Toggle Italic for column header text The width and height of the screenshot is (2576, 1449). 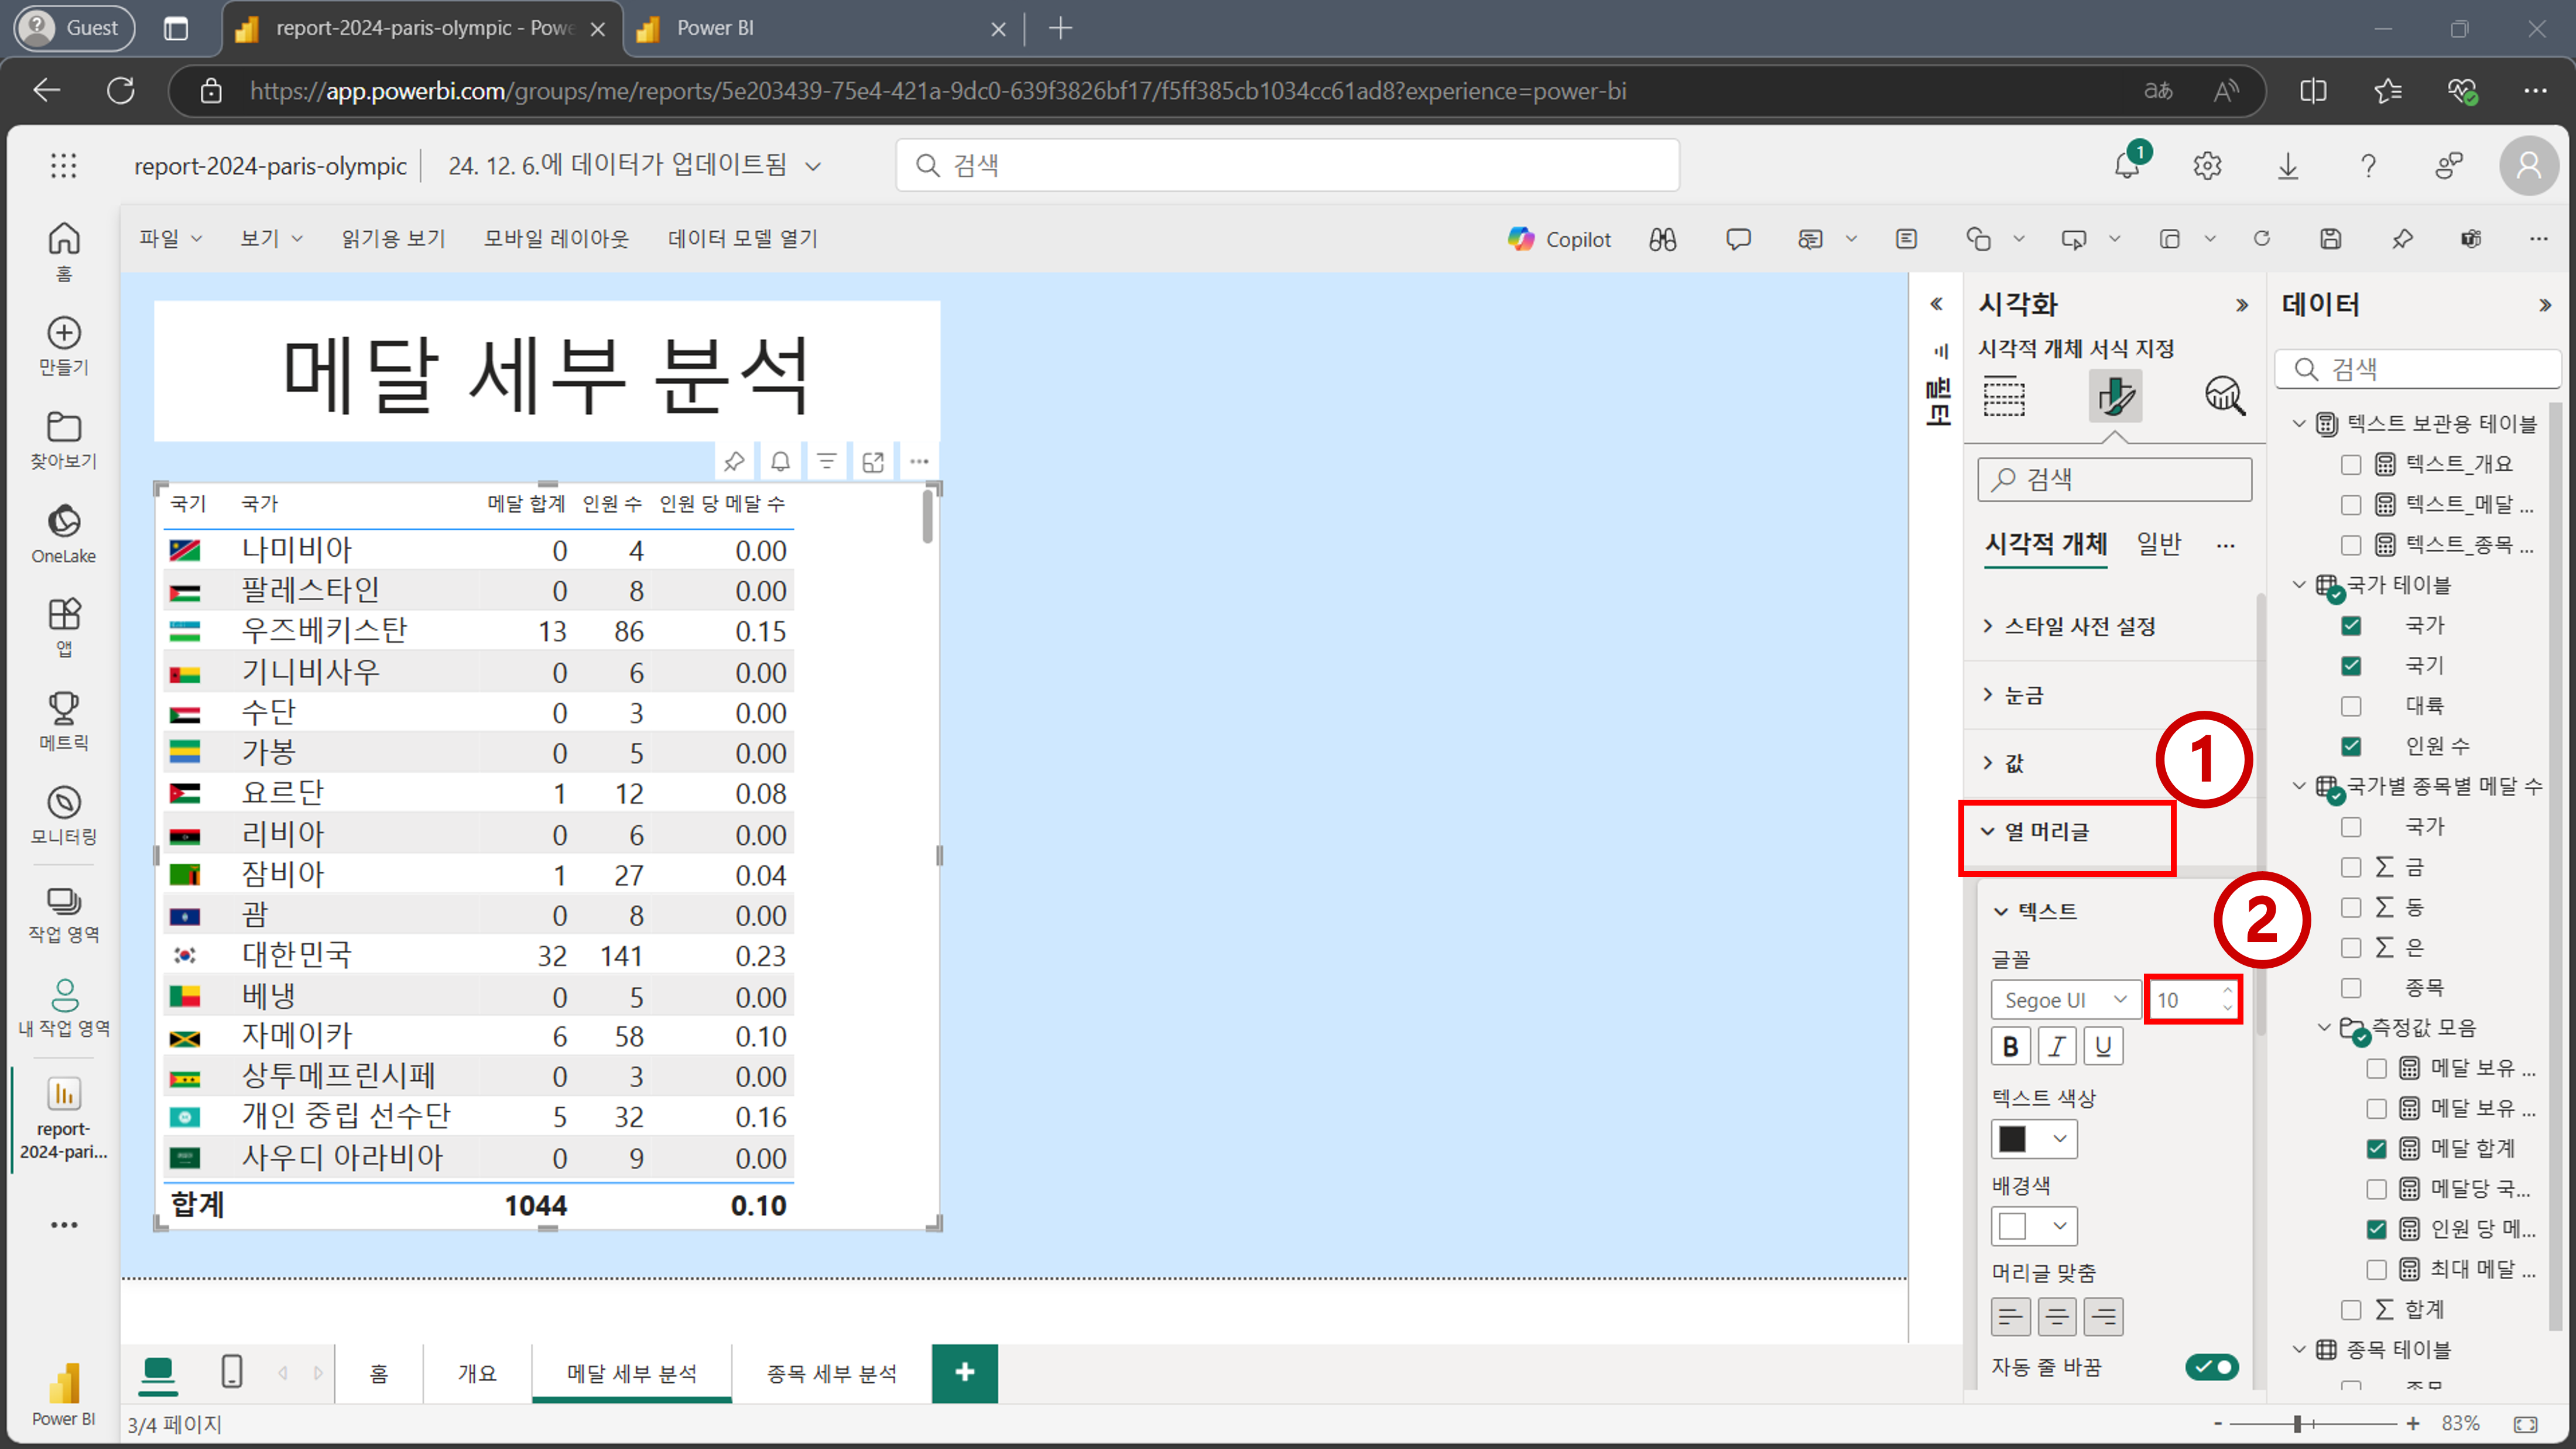pos(2057,1046)
